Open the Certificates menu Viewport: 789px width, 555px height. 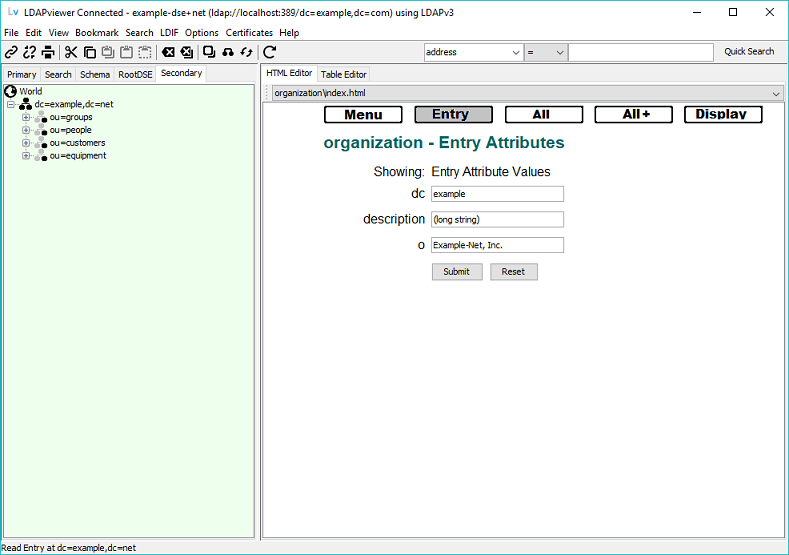[x=249, y=33]
